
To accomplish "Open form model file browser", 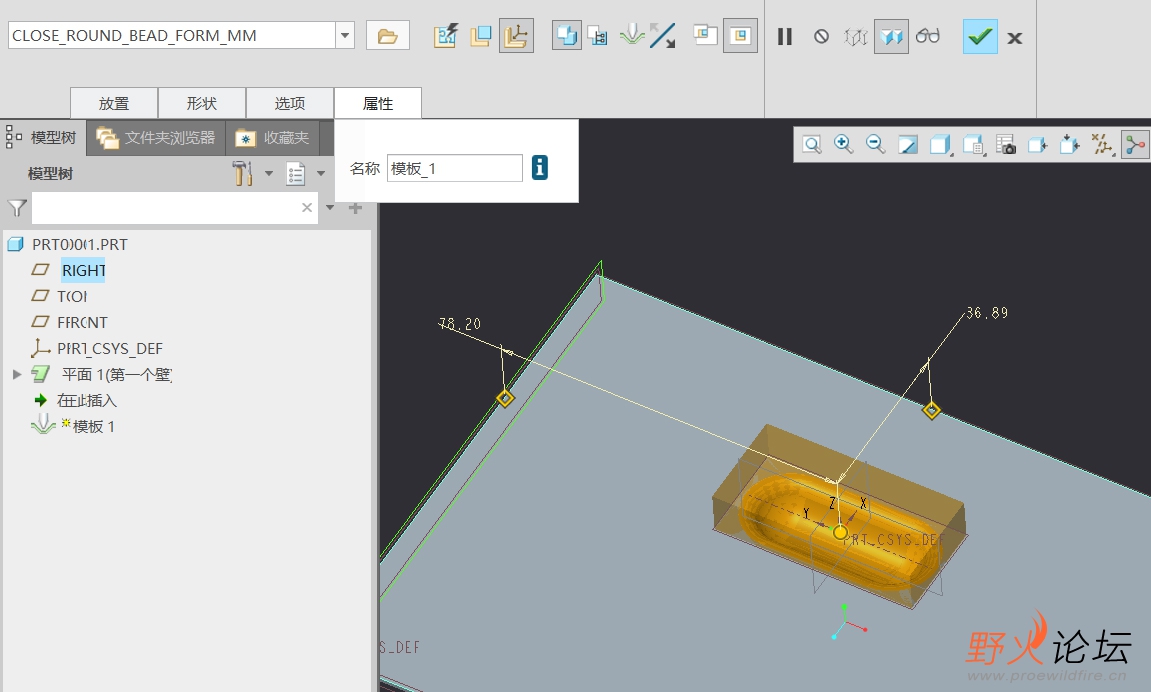I will pos(388,35).
